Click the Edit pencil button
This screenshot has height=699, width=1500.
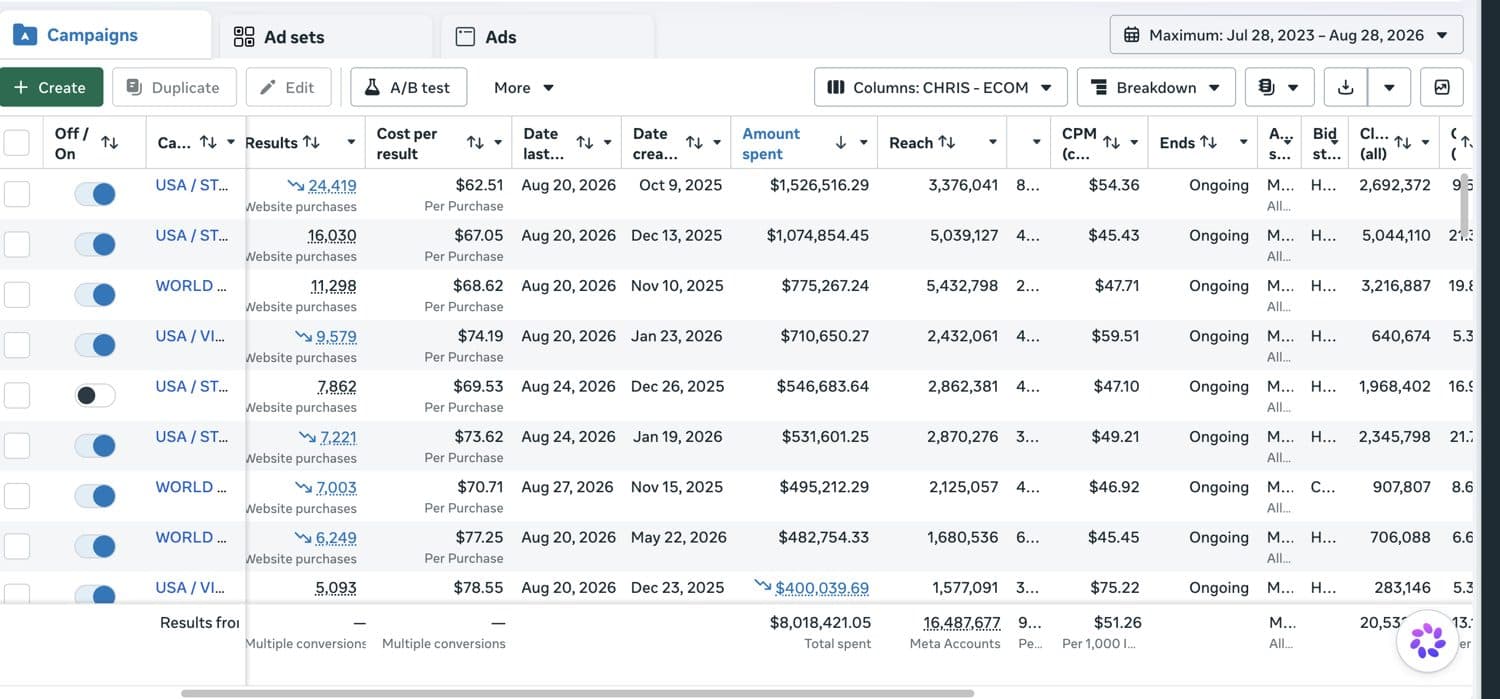click(288, 87)
